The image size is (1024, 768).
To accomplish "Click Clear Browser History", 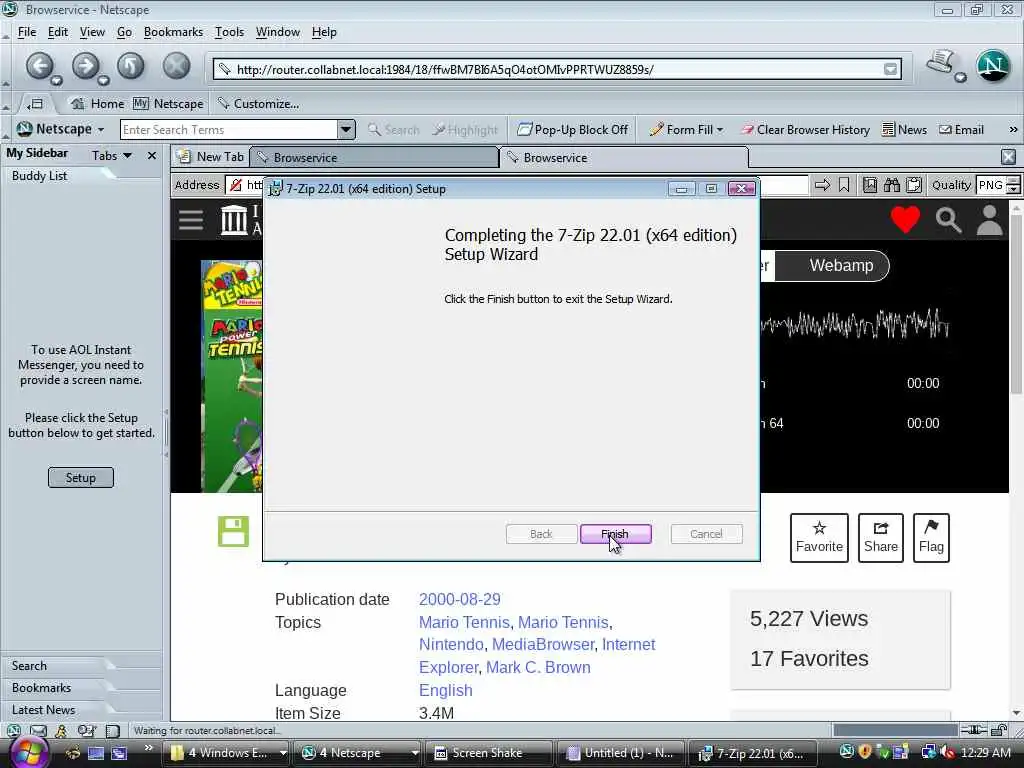I will pos(805,129).
